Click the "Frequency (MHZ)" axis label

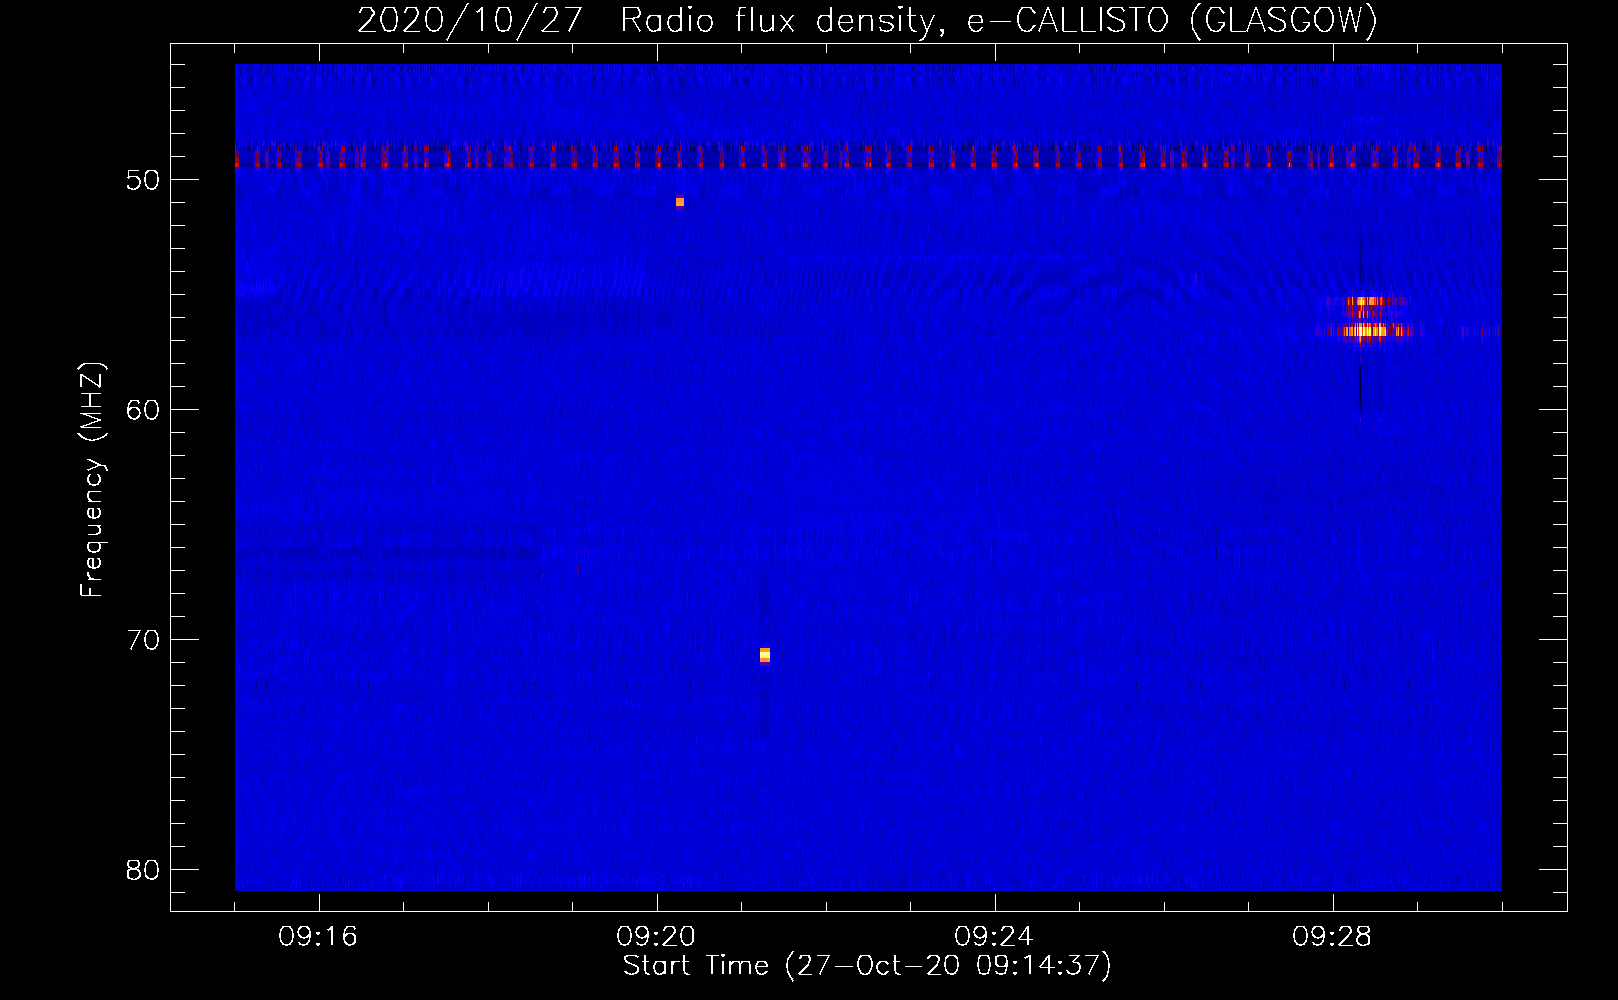92,480
